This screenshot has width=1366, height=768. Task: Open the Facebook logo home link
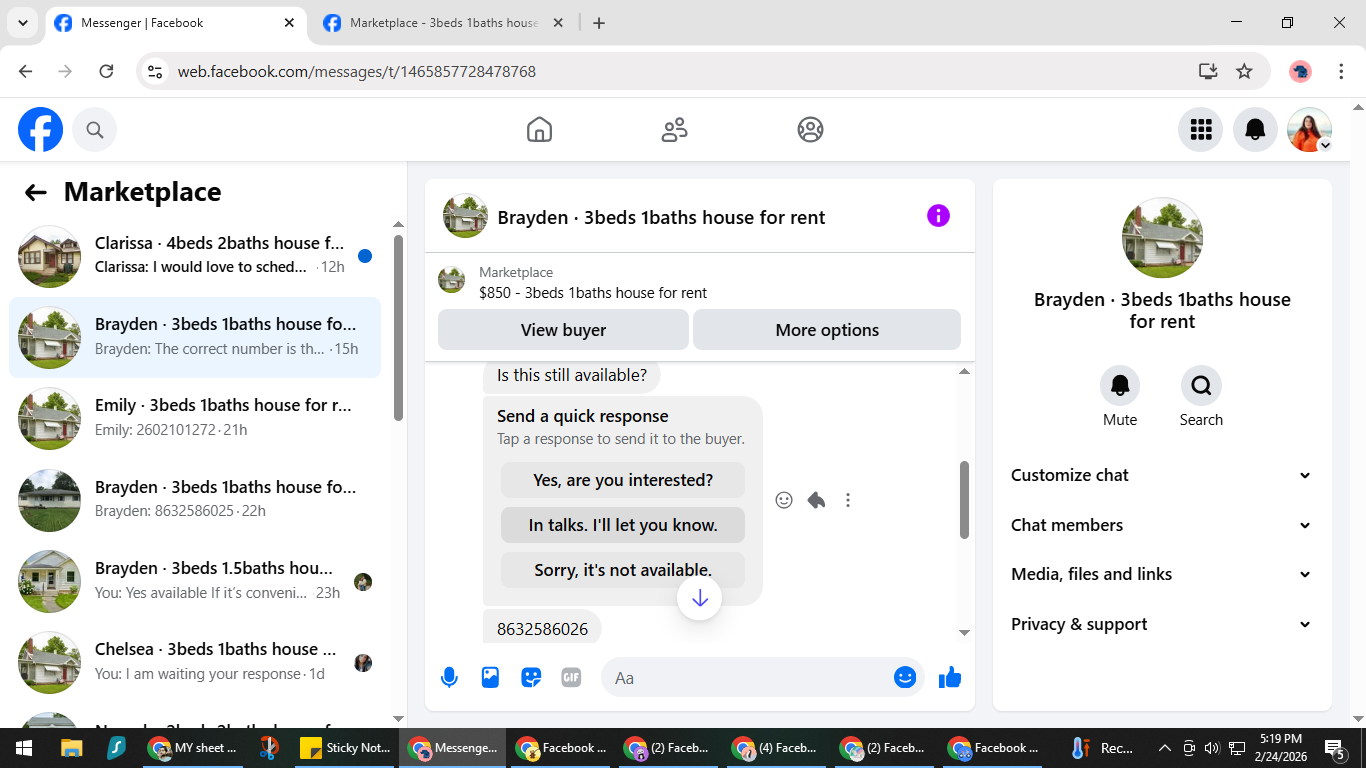point(40,130)
